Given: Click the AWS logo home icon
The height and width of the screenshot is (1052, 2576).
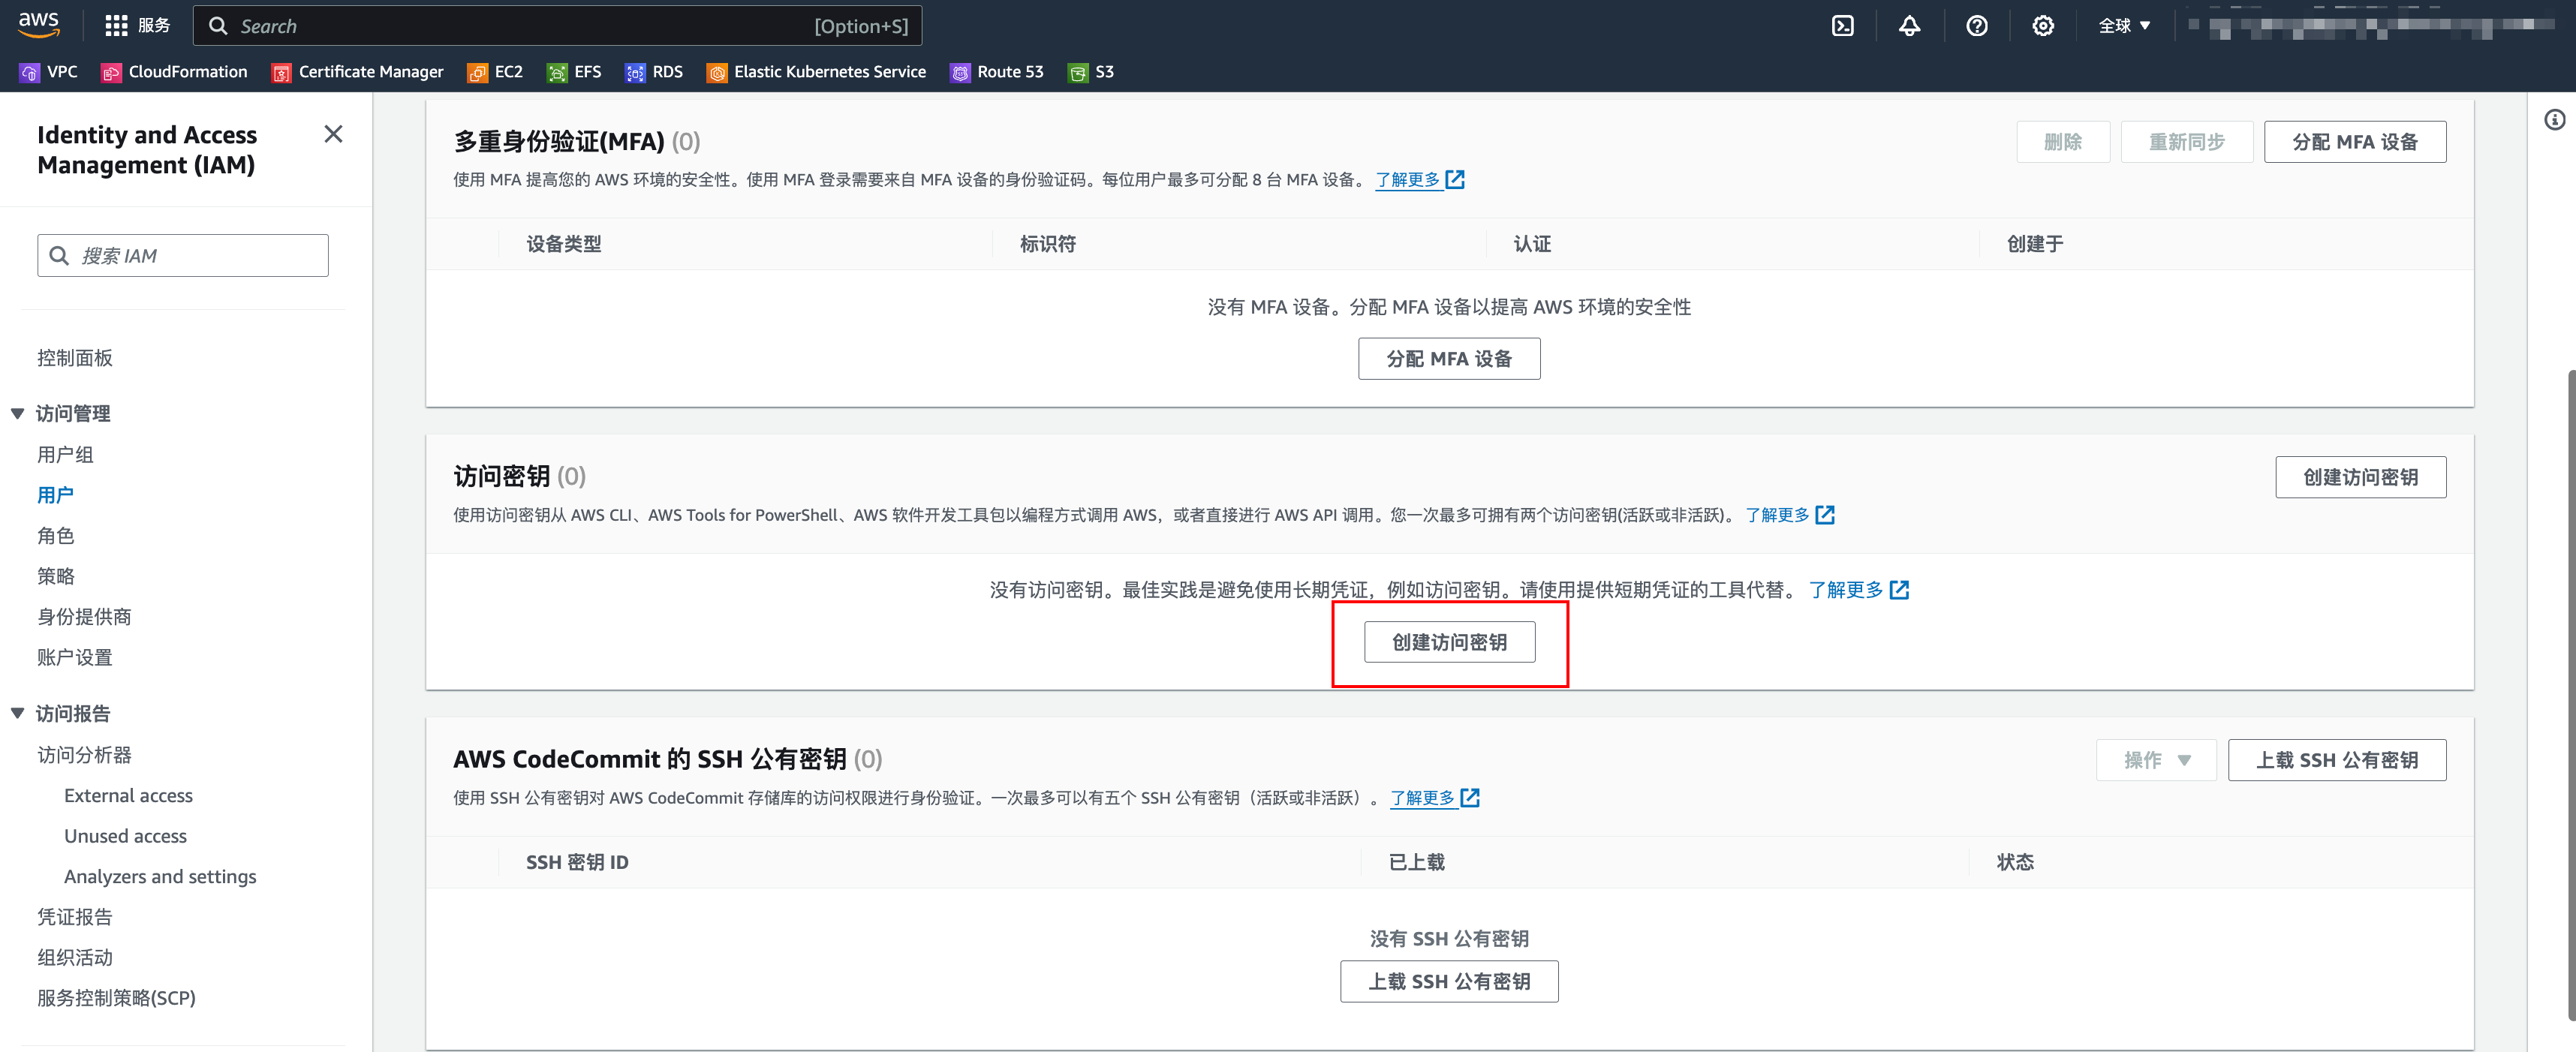Looking at the screenshot, I should pos(38,24).
